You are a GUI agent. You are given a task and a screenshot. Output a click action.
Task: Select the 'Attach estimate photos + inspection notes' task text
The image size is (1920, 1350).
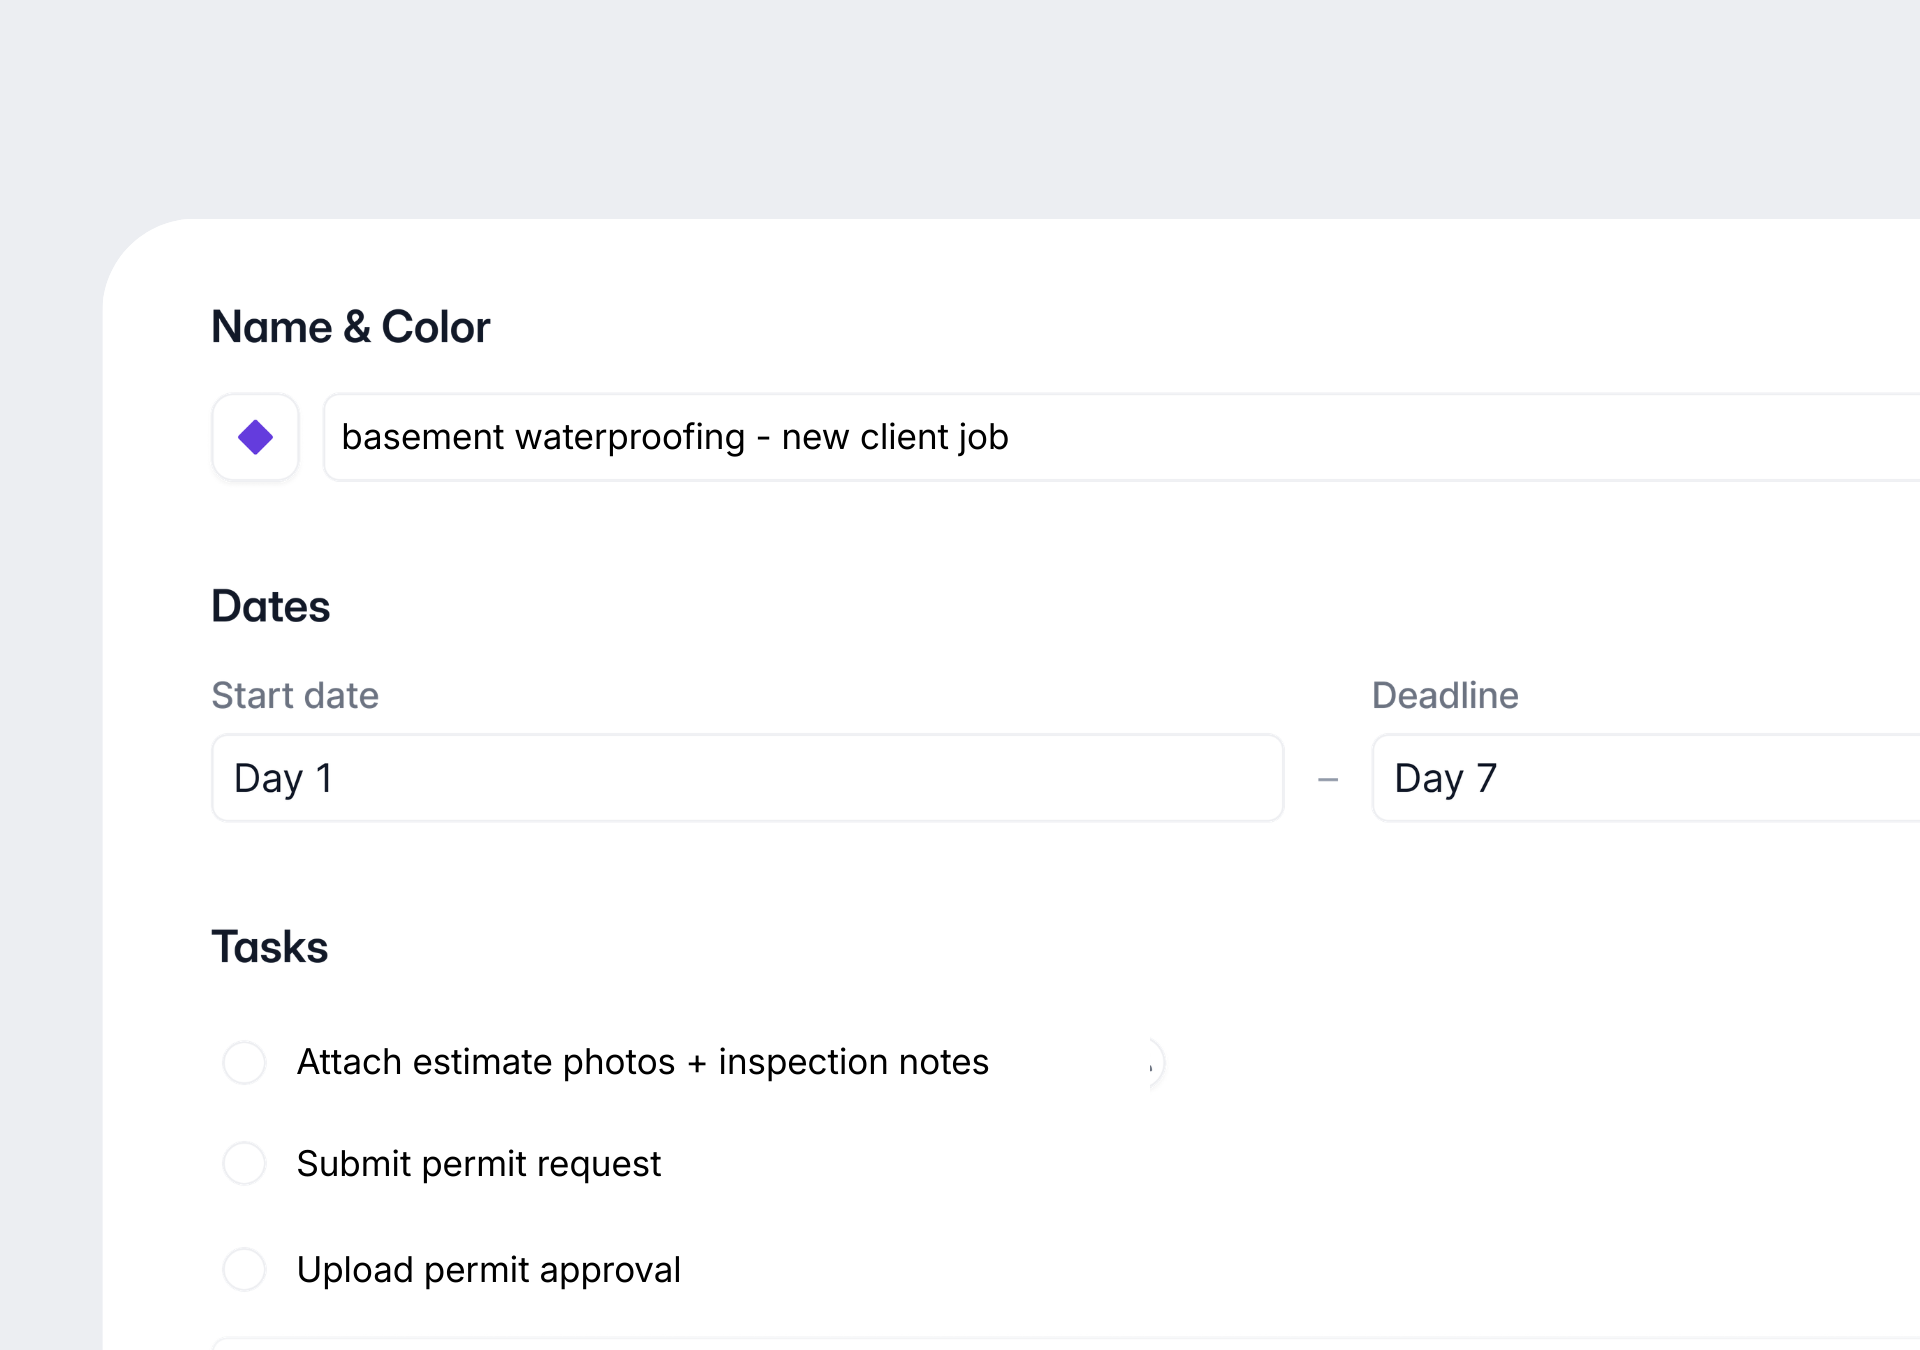pyautogui.click(x=642, y=1062)
